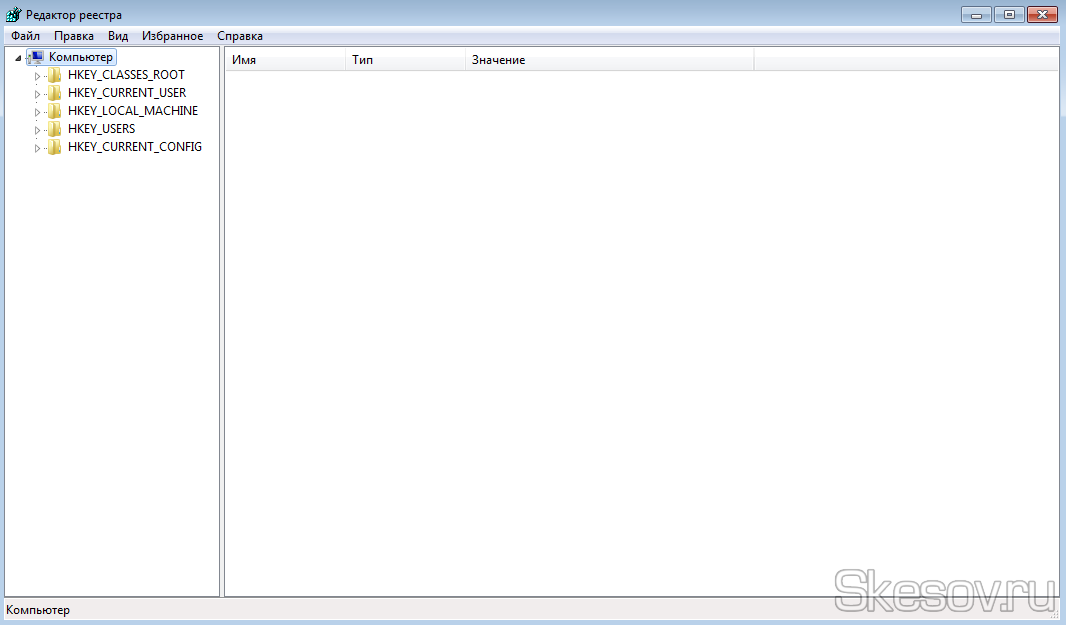The height and width of the screenshot is (625, 1066).
Task: Select the HKEY_LOCAL_MACHINE key label
Action: point(133,111)
